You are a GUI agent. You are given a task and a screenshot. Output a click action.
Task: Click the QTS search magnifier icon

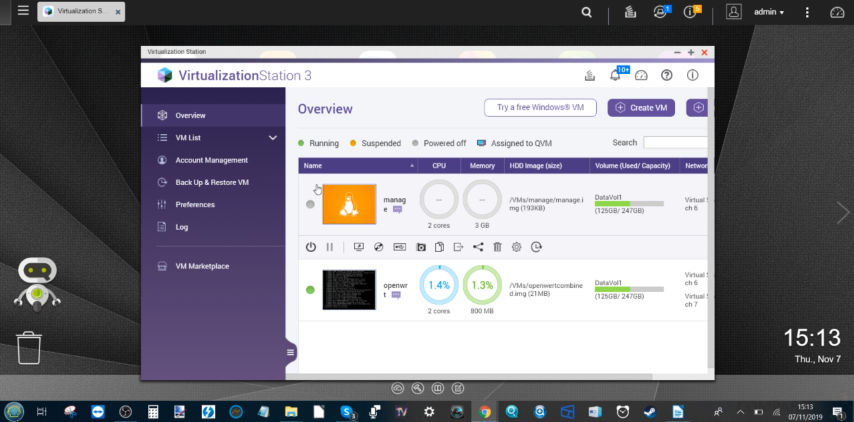pyautogui.click(x=587, y=12)
